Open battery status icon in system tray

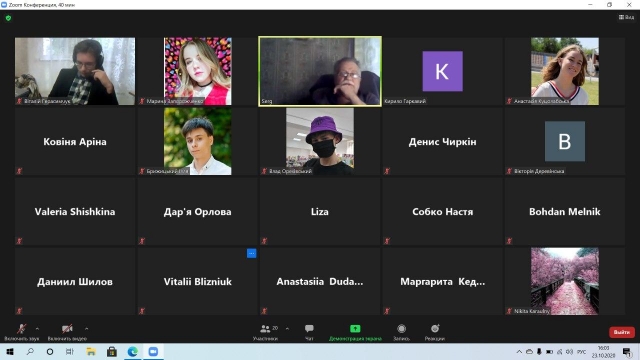[549, 351]
